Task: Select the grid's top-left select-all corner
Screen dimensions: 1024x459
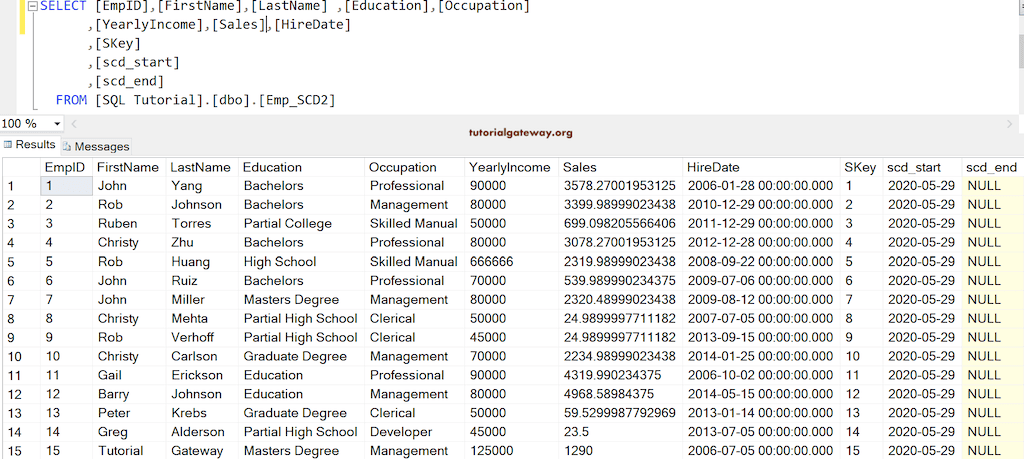Action: [19, 167]
